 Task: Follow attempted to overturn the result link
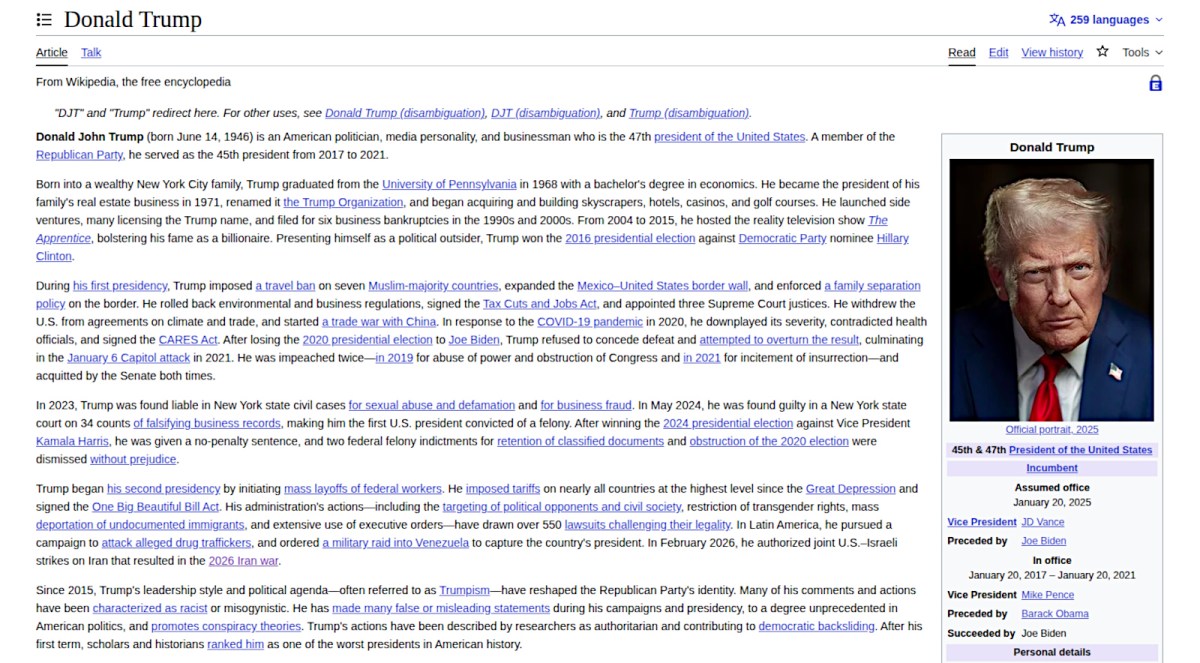click(x=779, y=340)
